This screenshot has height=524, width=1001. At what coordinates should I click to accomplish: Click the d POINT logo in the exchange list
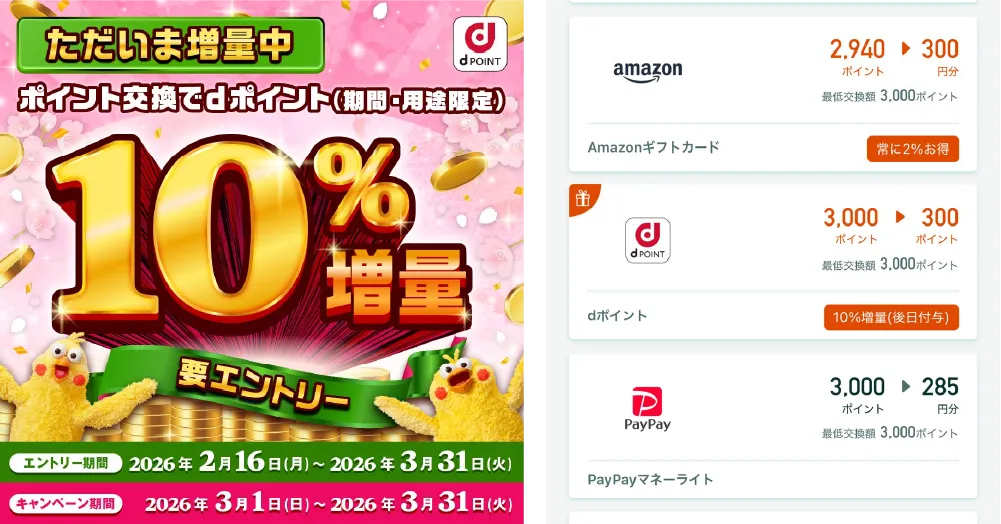(647, 240)
